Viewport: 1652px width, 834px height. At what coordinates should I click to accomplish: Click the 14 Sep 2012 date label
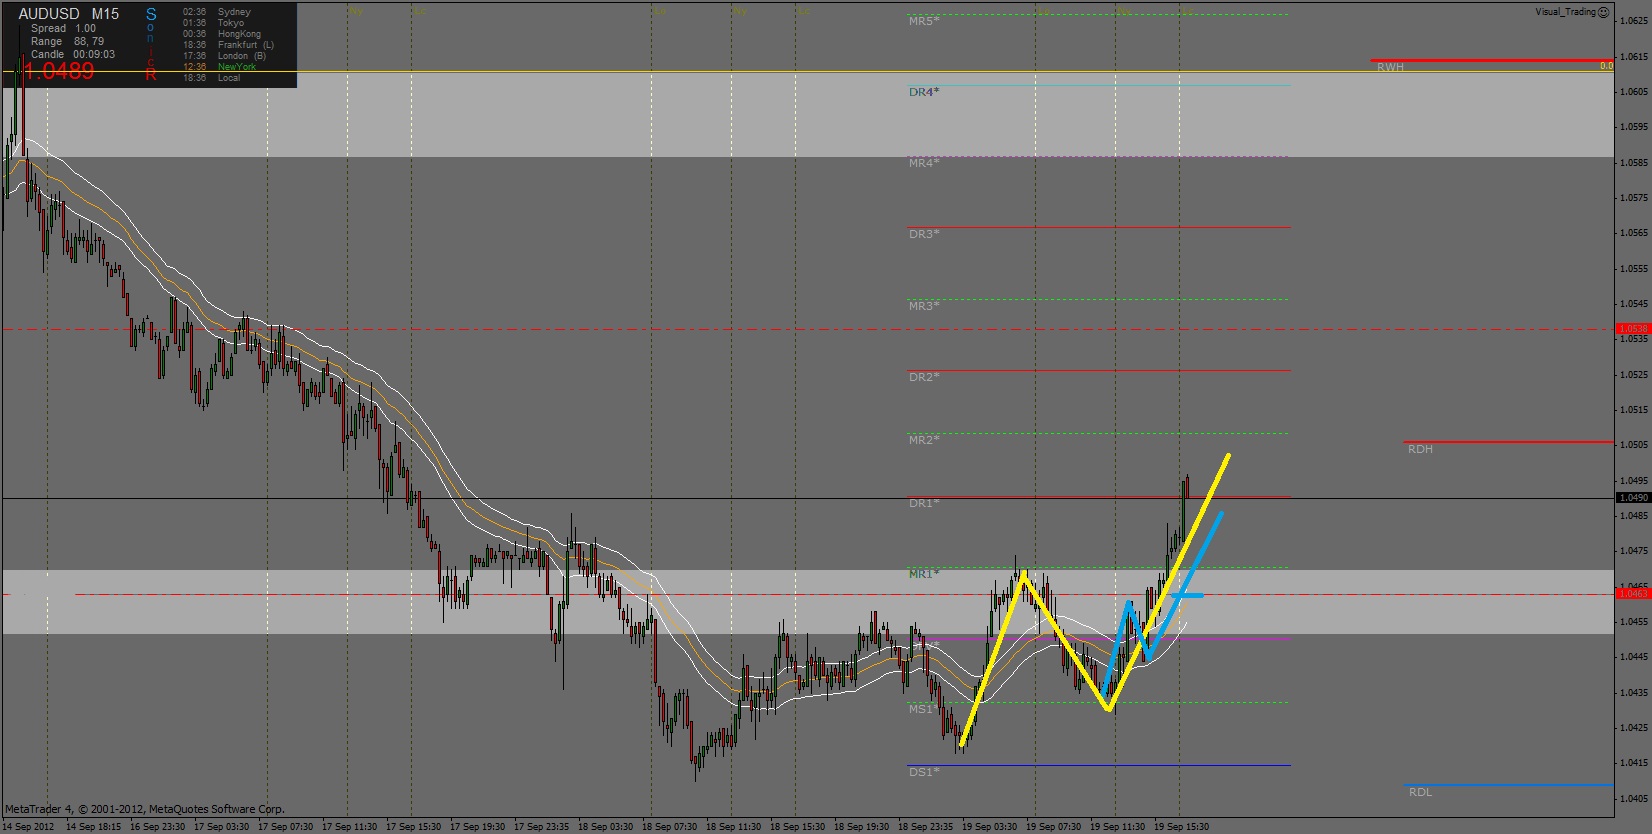click(28, 827)
